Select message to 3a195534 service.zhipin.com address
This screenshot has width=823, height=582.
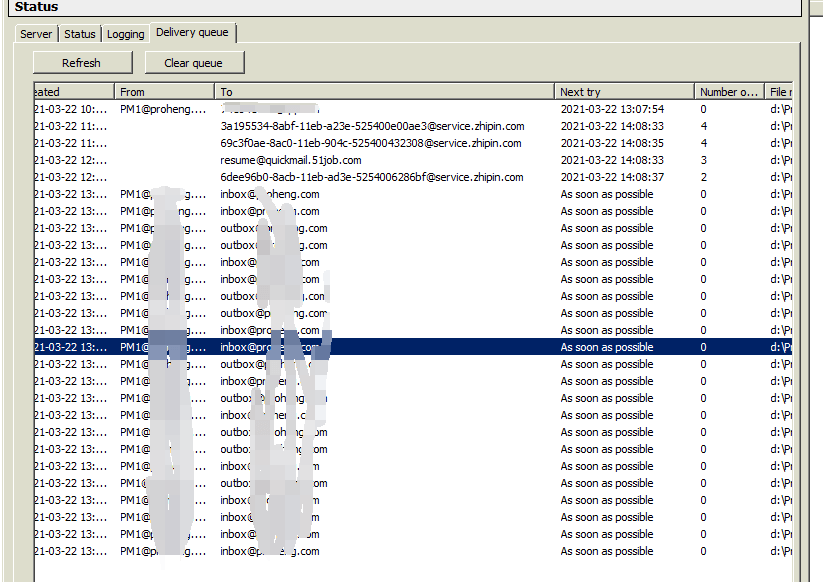click(372, 126)
